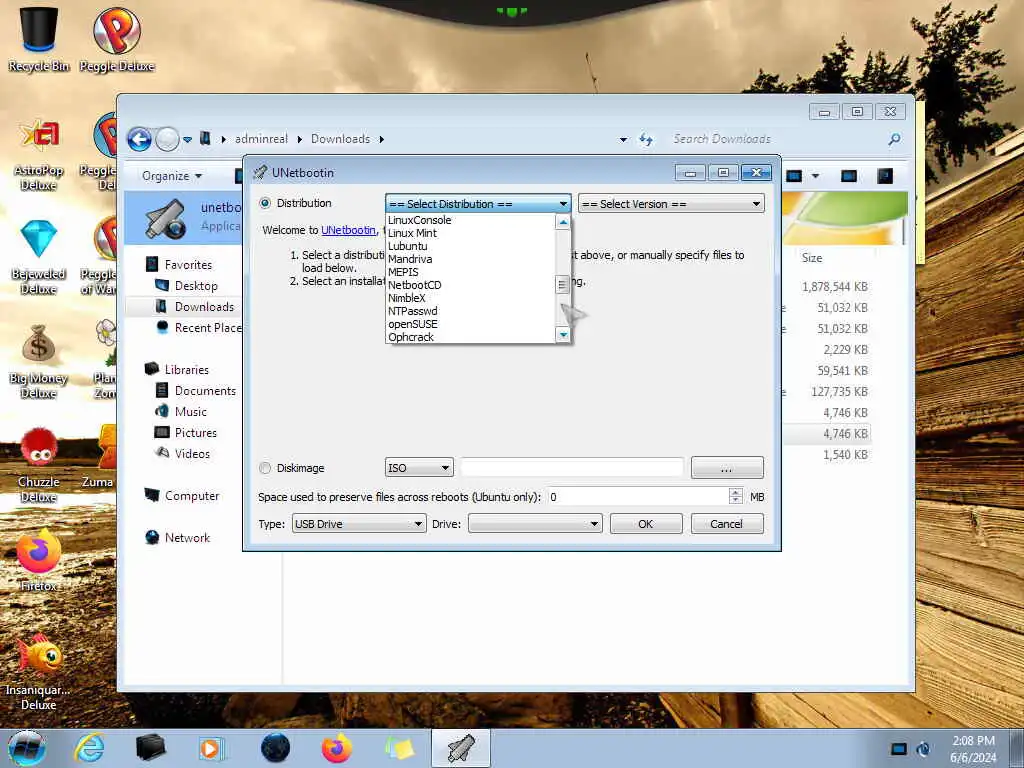Select the Diskimage radio button
Screen dimensions: 1024x768
pyautogui.click(x=265, y=468)
